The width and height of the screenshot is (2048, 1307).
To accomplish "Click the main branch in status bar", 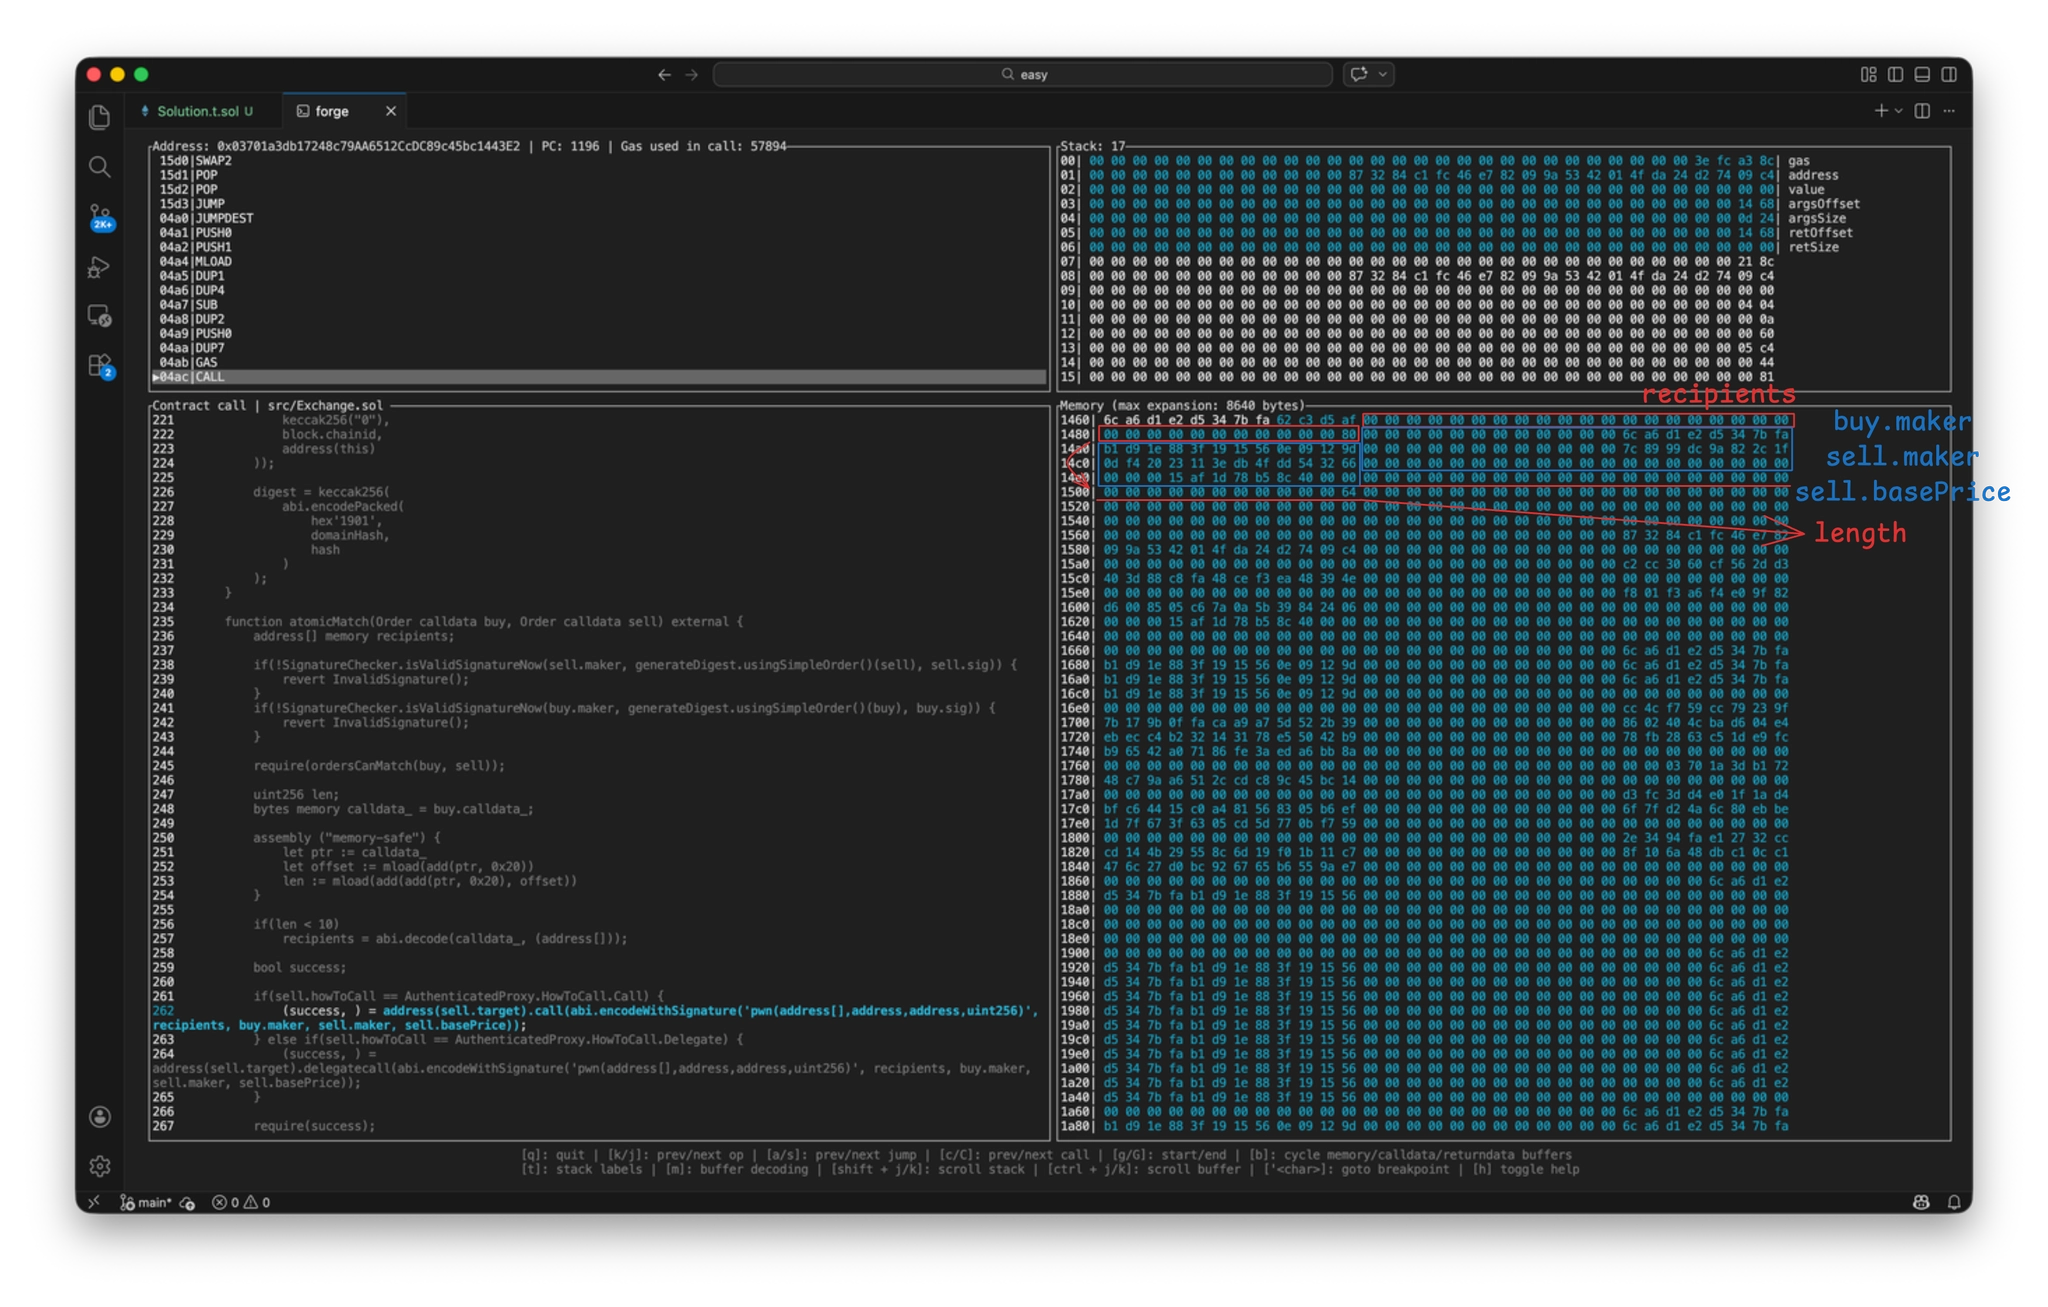I will point(146,1202).
